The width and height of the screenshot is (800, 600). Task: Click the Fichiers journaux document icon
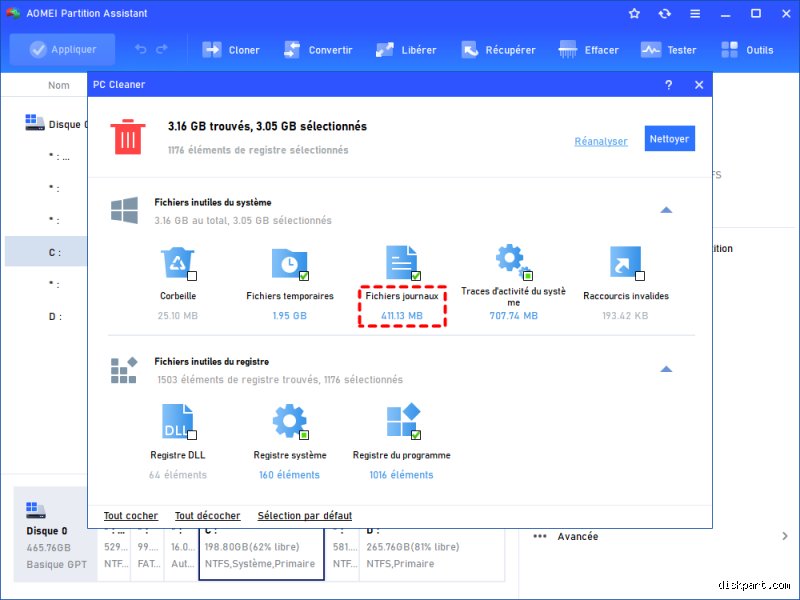(401, 262)
